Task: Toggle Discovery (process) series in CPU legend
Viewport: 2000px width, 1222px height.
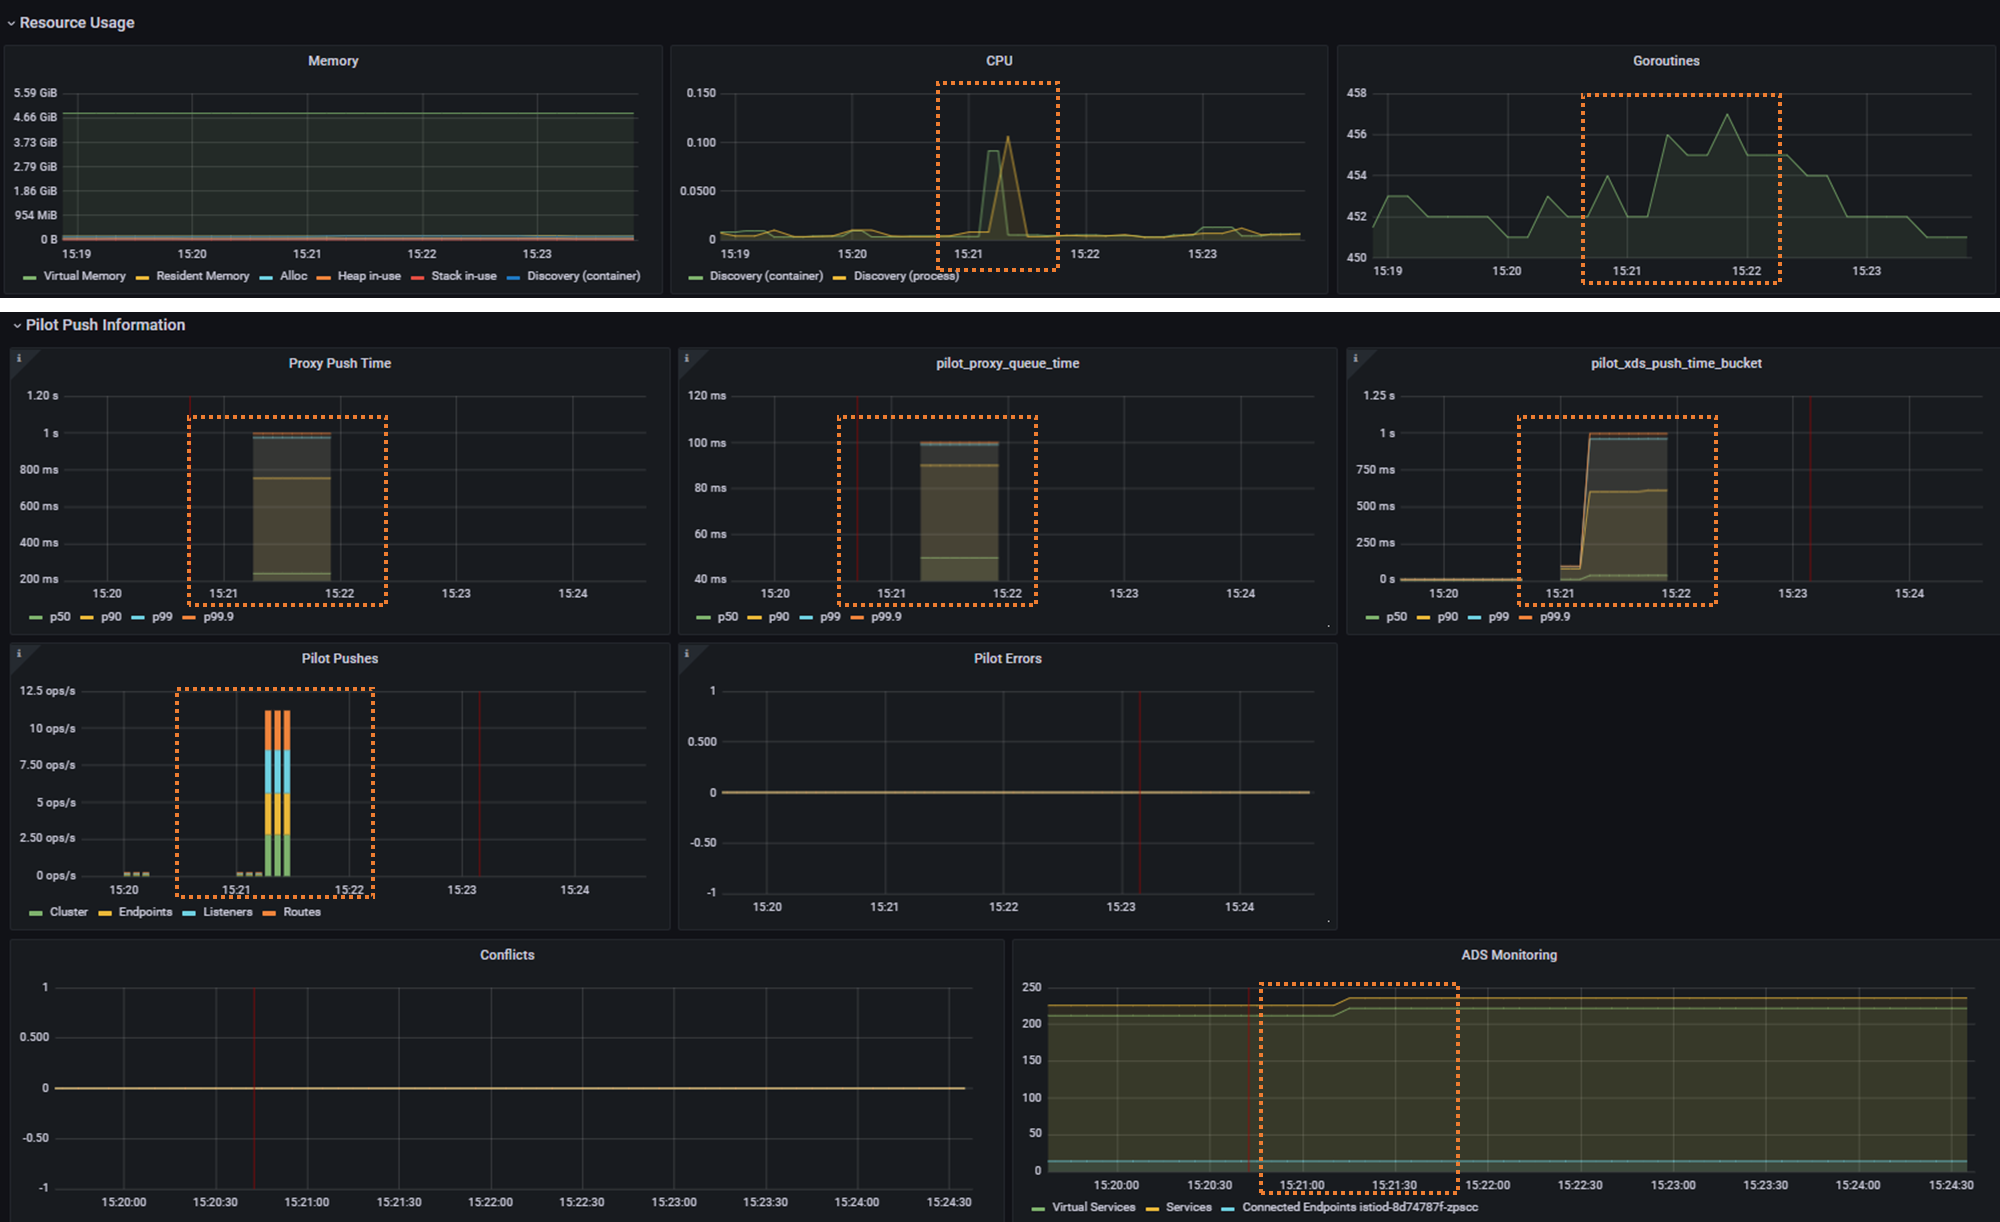Action: coord(905,276)
